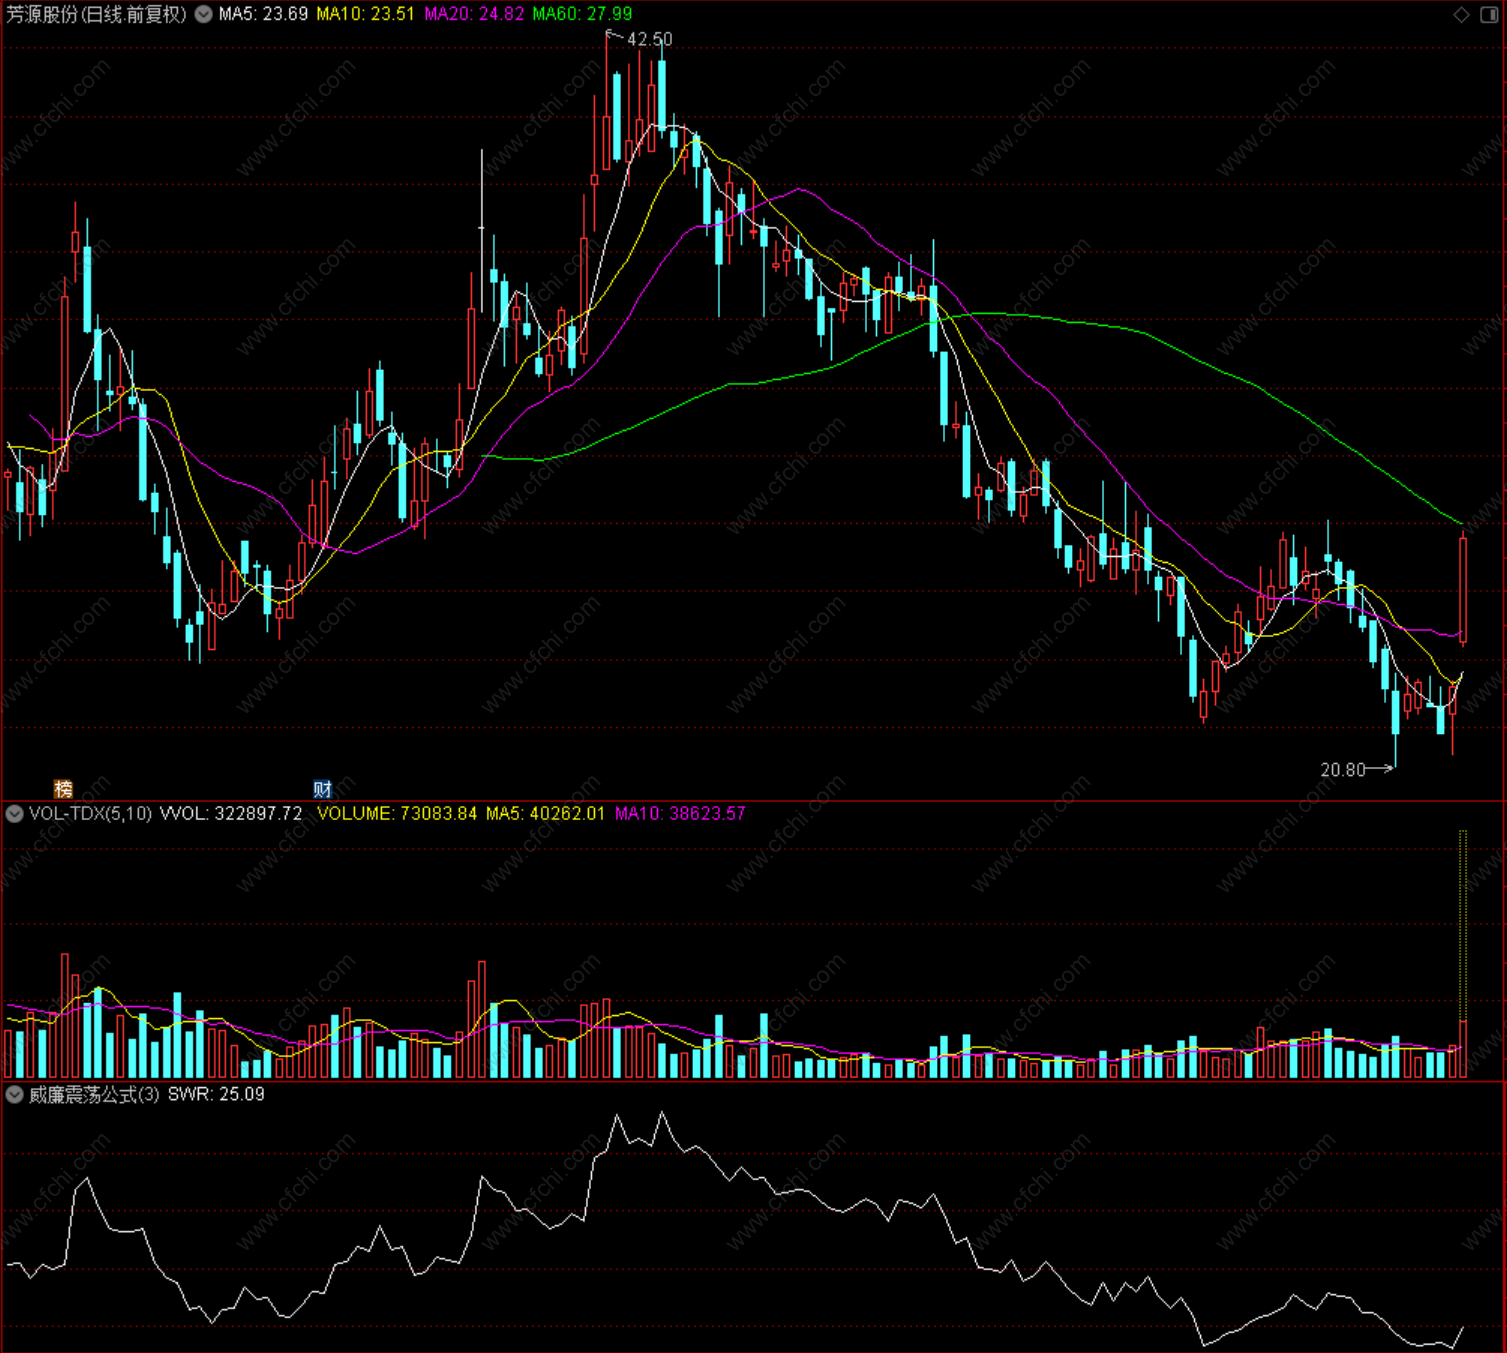Open the 财 financial marker on the timeline
This screenshot has width=1507, height=1353.
pos(322,789)
